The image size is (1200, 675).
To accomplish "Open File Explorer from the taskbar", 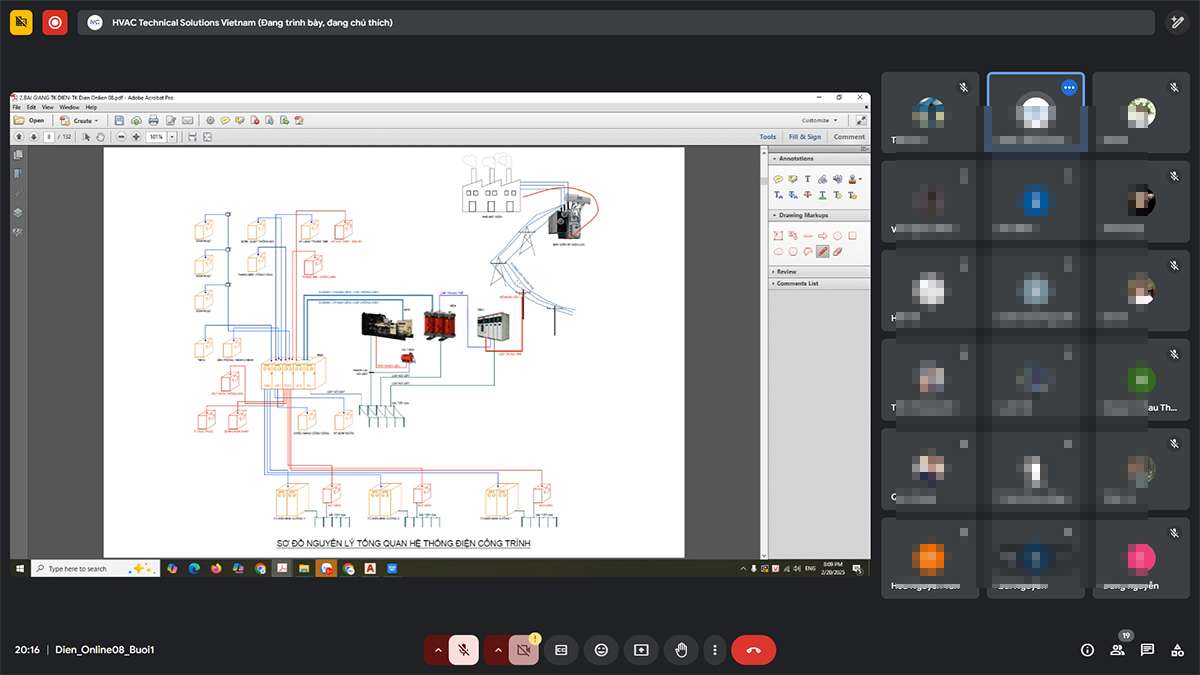I will point(304,568).
